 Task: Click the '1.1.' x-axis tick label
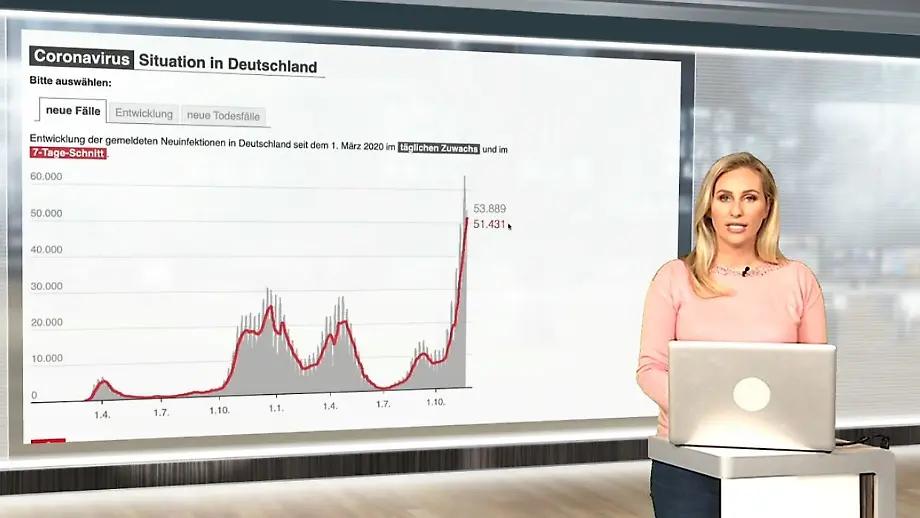(276, 408)
